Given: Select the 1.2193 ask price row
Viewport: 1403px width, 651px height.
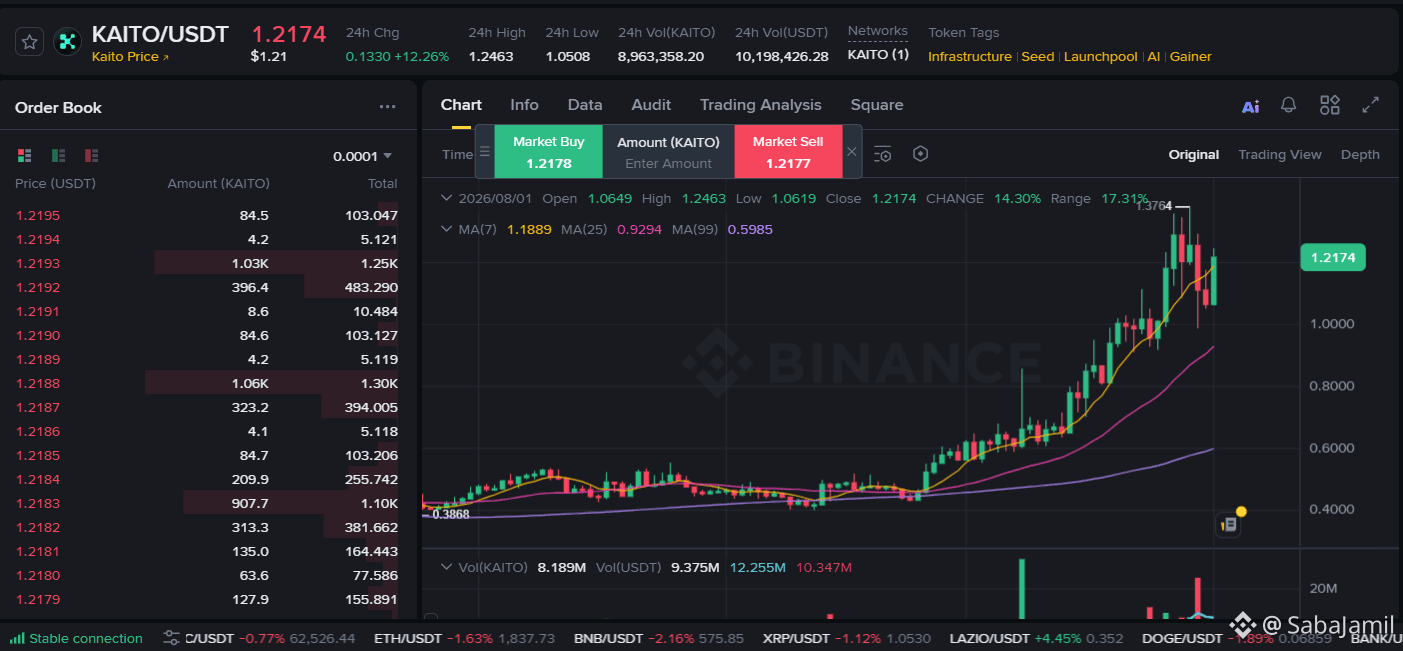Looking at the screenshot, I should tap(207, 263).
